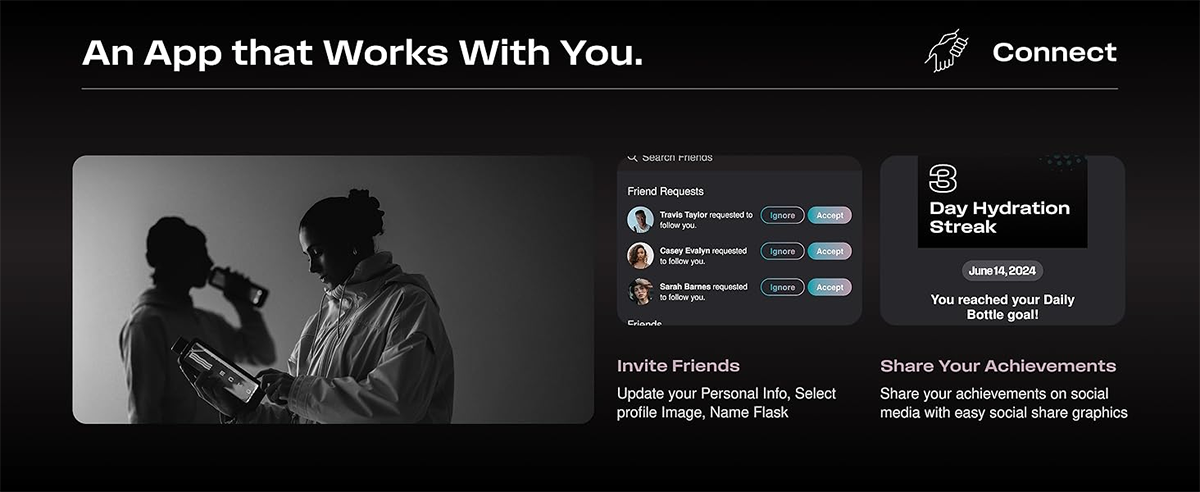This screenshot has height=492, width=1200.
Task: Select the June 14, 2024 date pill
Action: 1003,271
